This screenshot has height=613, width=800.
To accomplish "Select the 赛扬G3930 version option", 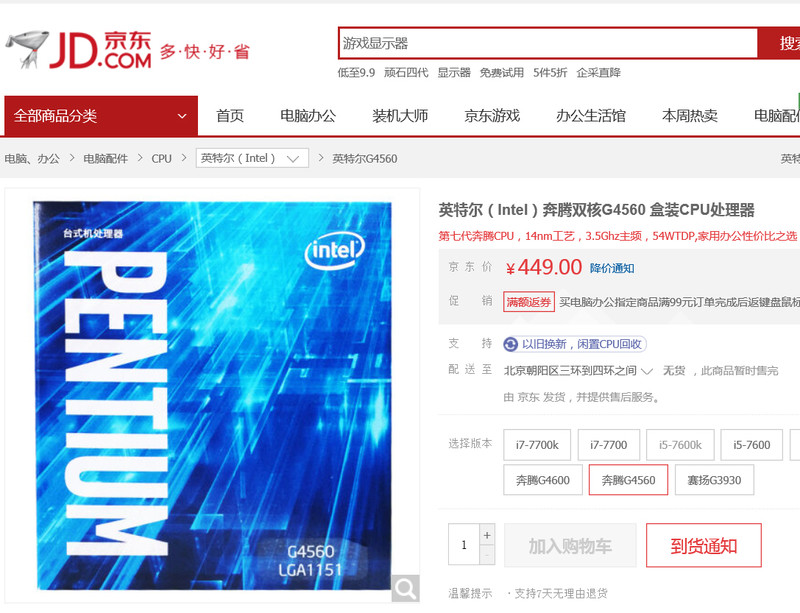I will click(714, 480).
